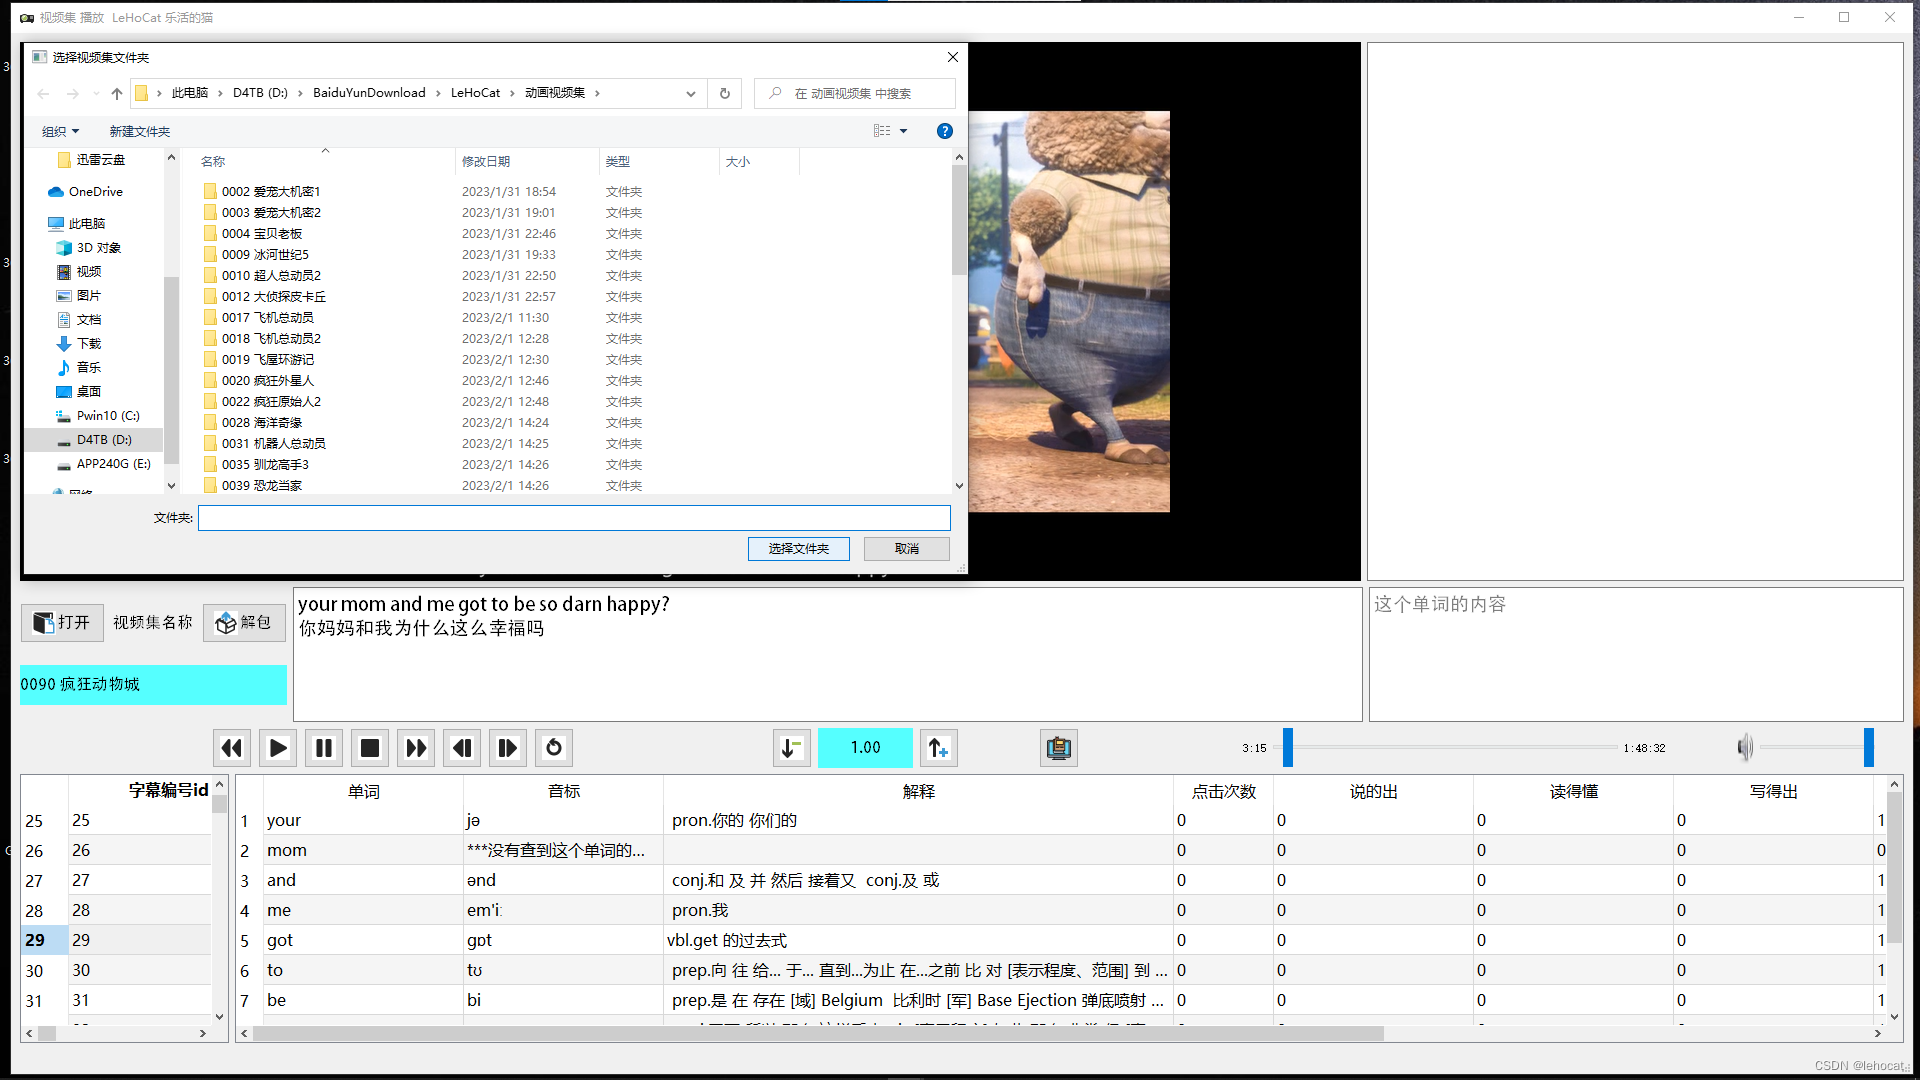This screenshot has width=1920, height=1080.
Task: Click the video progress slider handle
Action: click(1288, 748)
